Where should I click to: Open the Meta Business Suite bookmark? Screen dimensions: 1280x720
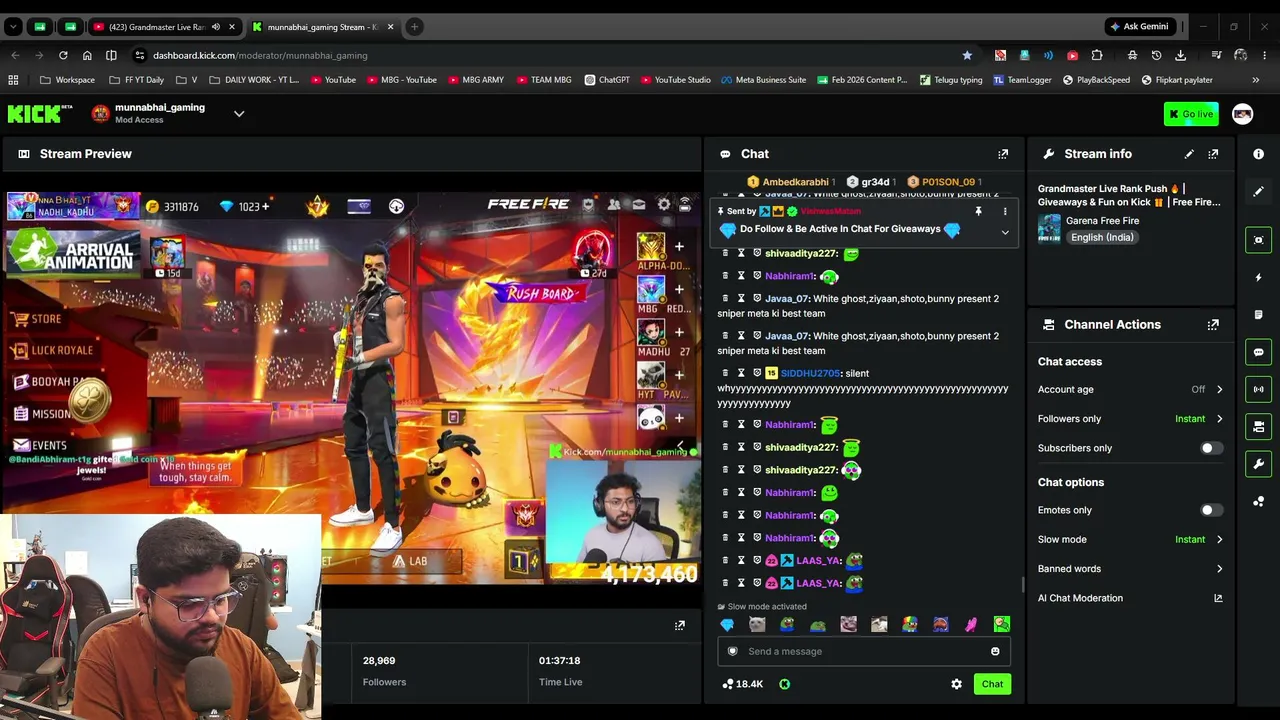click(x=763, y=80)
